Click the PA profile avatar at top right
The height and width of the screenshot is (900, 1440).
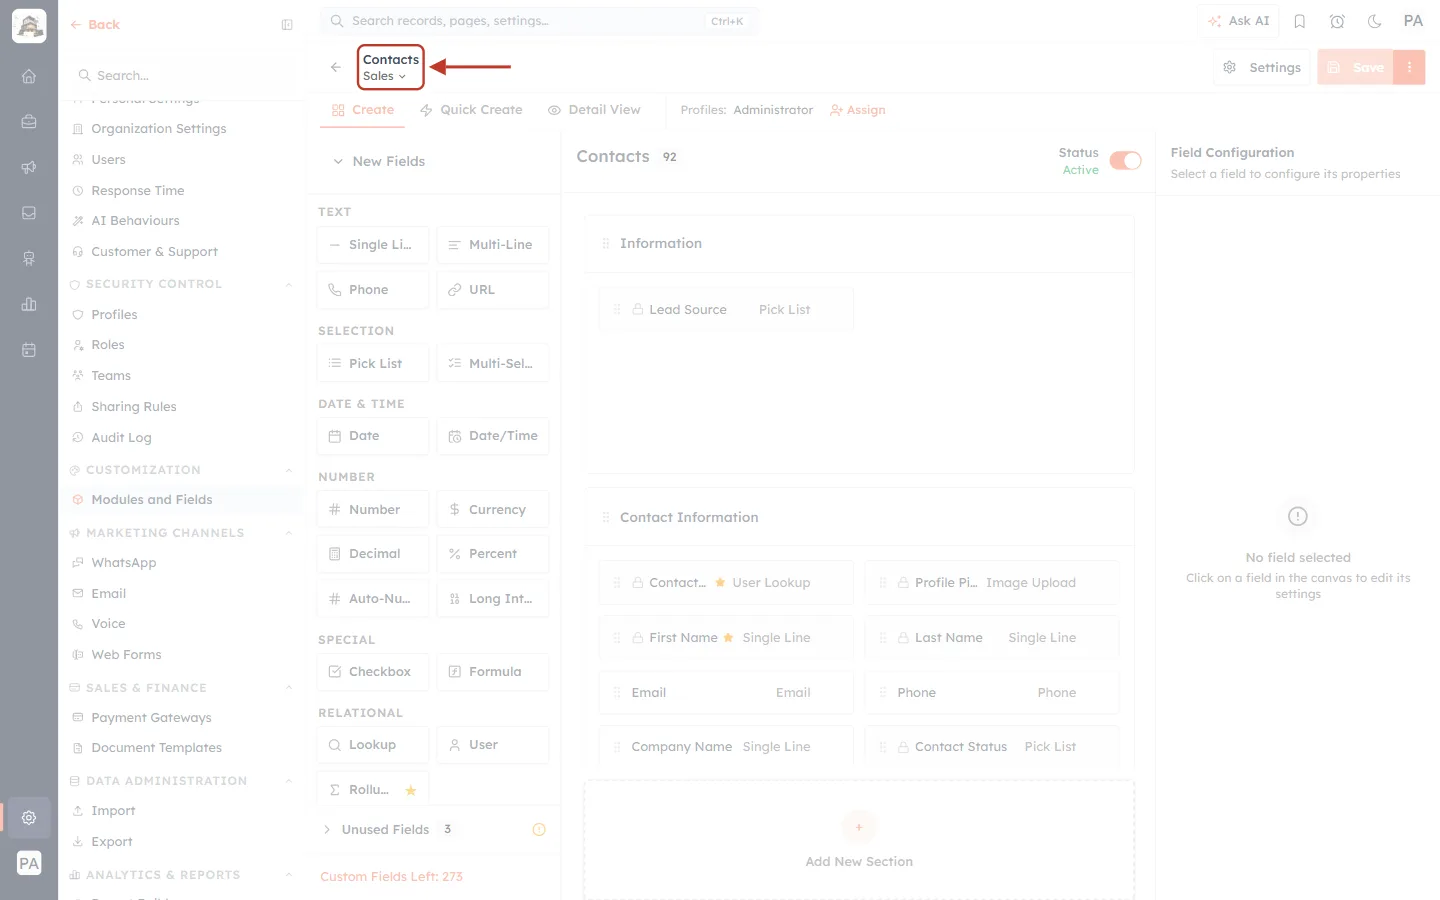coord(1413,21)
